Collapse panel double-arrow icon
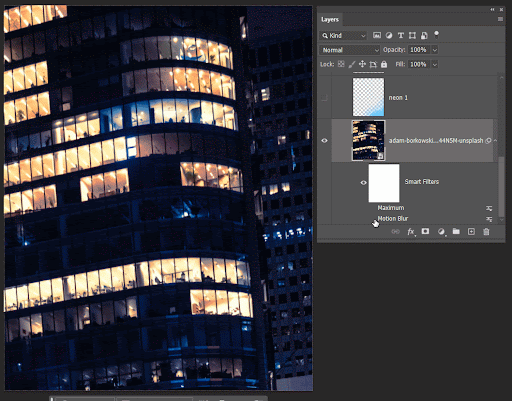The width and height of the screenshot is (512, 401). [492, 10]
